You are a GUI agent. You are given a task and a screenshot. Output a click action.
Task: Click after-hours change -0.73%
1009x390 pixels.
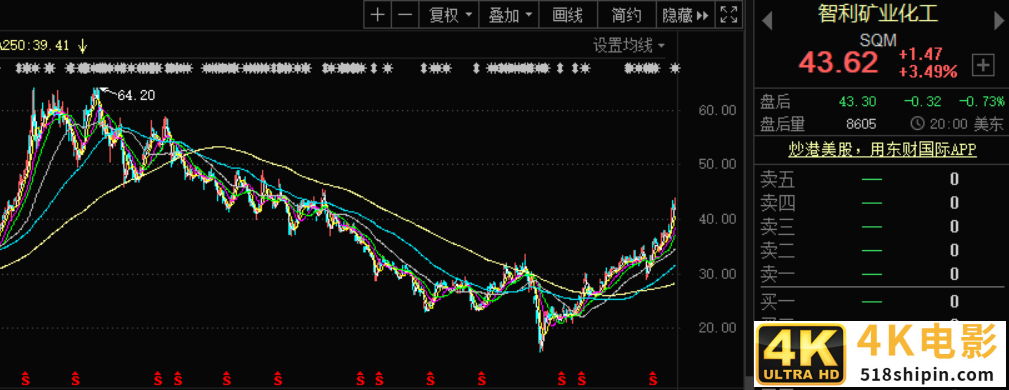click(981, 102)
